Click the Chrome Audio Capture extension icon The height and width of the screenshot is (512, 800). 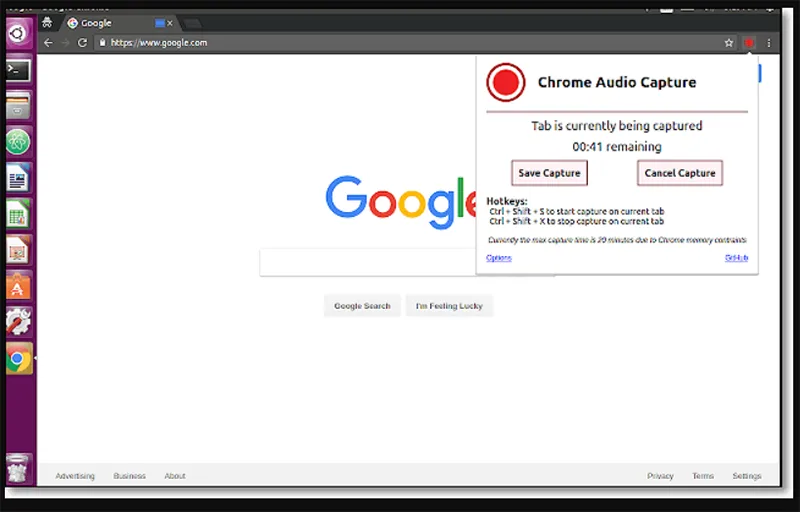748,43
